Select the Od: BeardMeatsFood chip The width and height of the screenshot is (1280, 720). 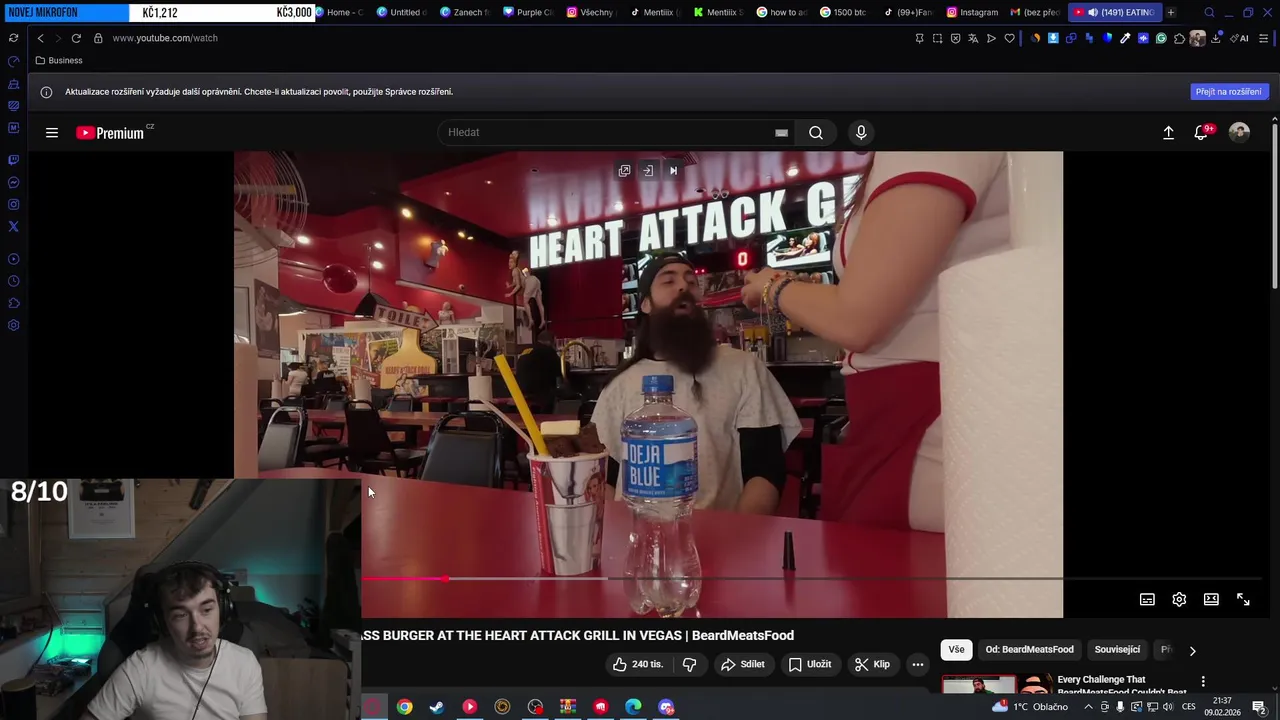[x=1029, y=650]
